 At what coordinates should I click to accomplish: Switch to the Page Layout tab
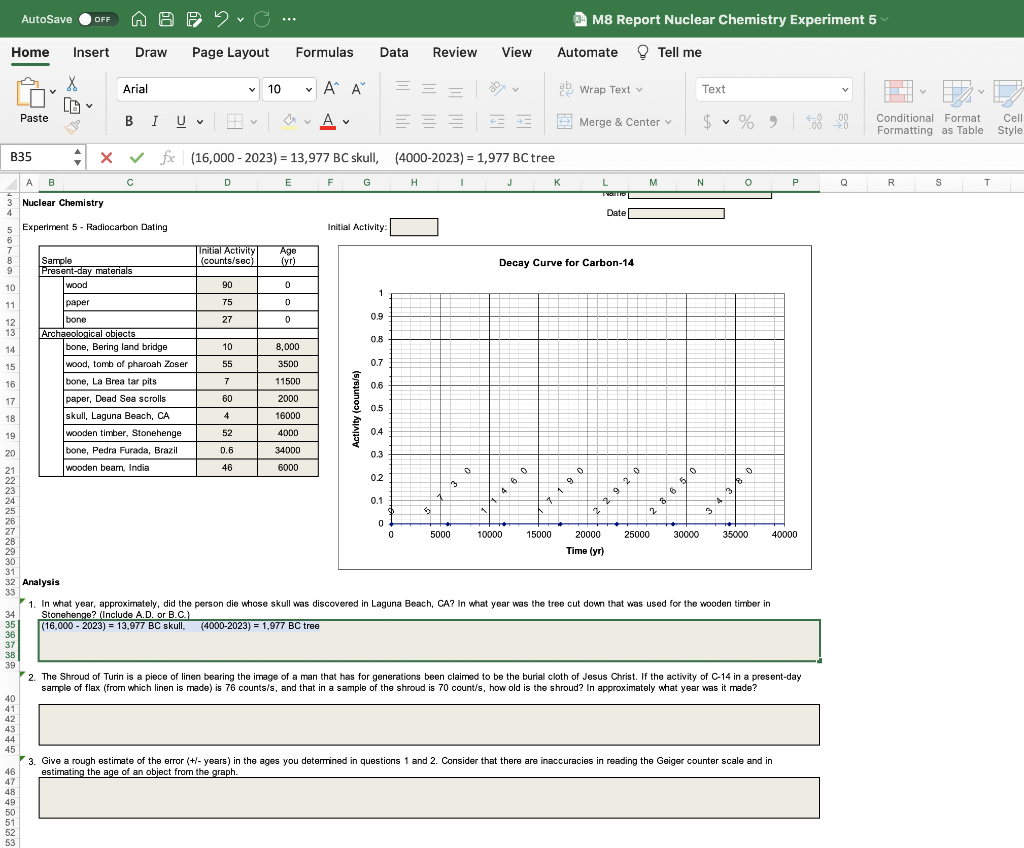[230, 52]
